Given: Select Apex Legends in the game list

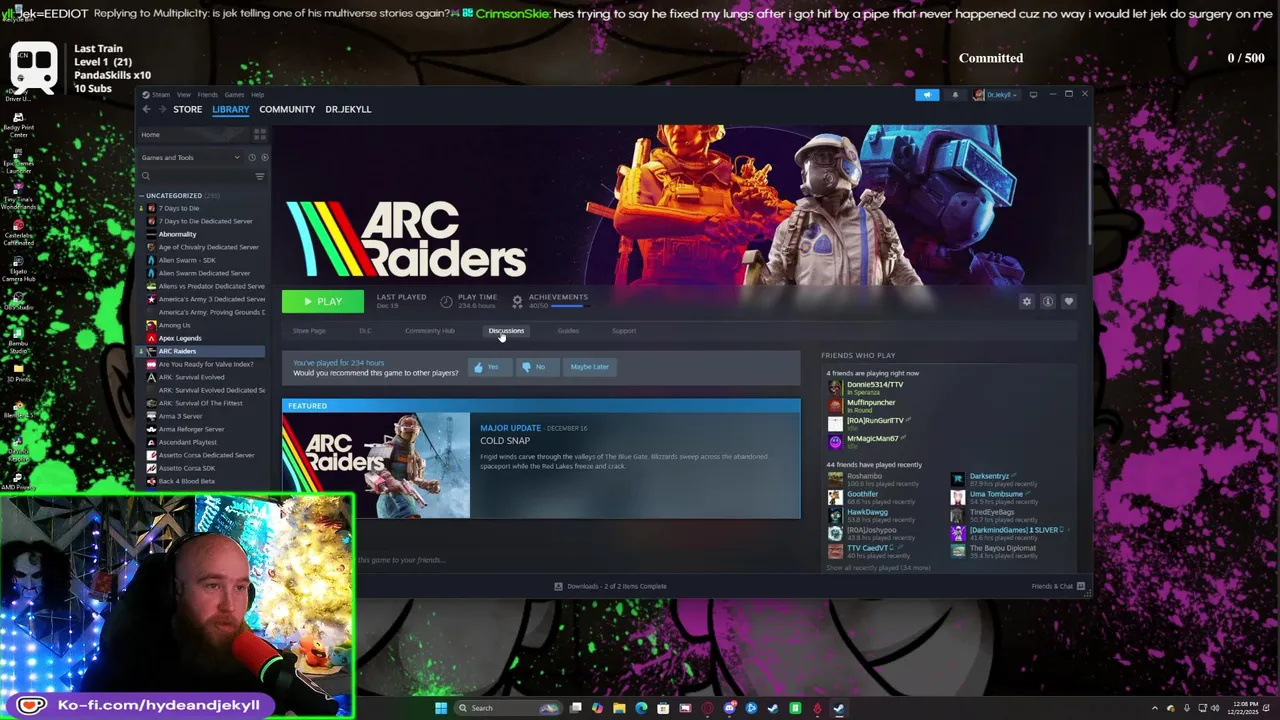Looking at the screenshot, I should pos(179,338).
